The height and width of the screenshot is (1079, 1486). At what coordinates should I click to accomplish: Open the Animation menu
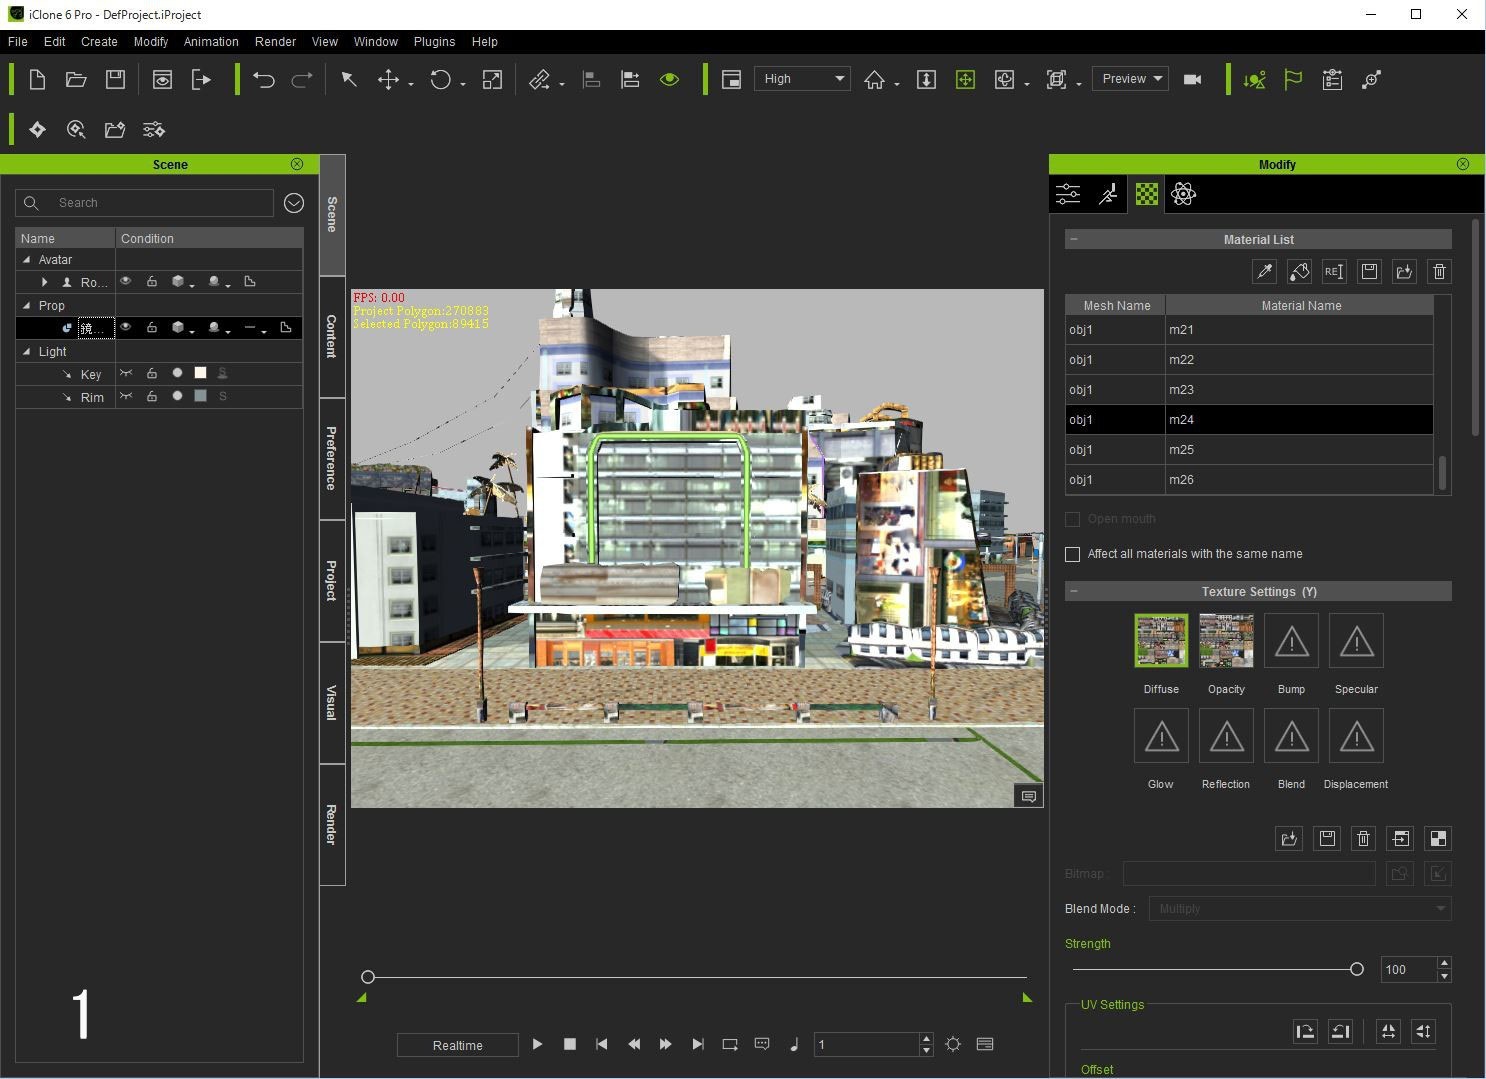click(211, 42)
